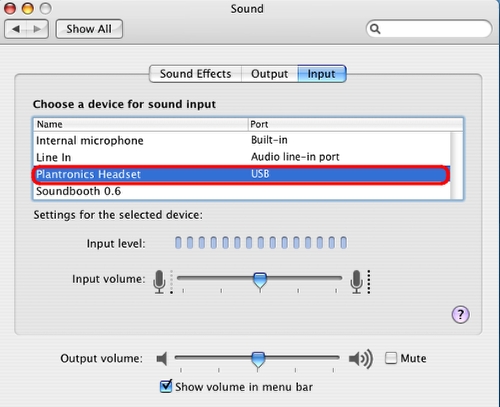Click the loud speaker icon for output
This screenshot has height=407, width=500.
(361, 359)
